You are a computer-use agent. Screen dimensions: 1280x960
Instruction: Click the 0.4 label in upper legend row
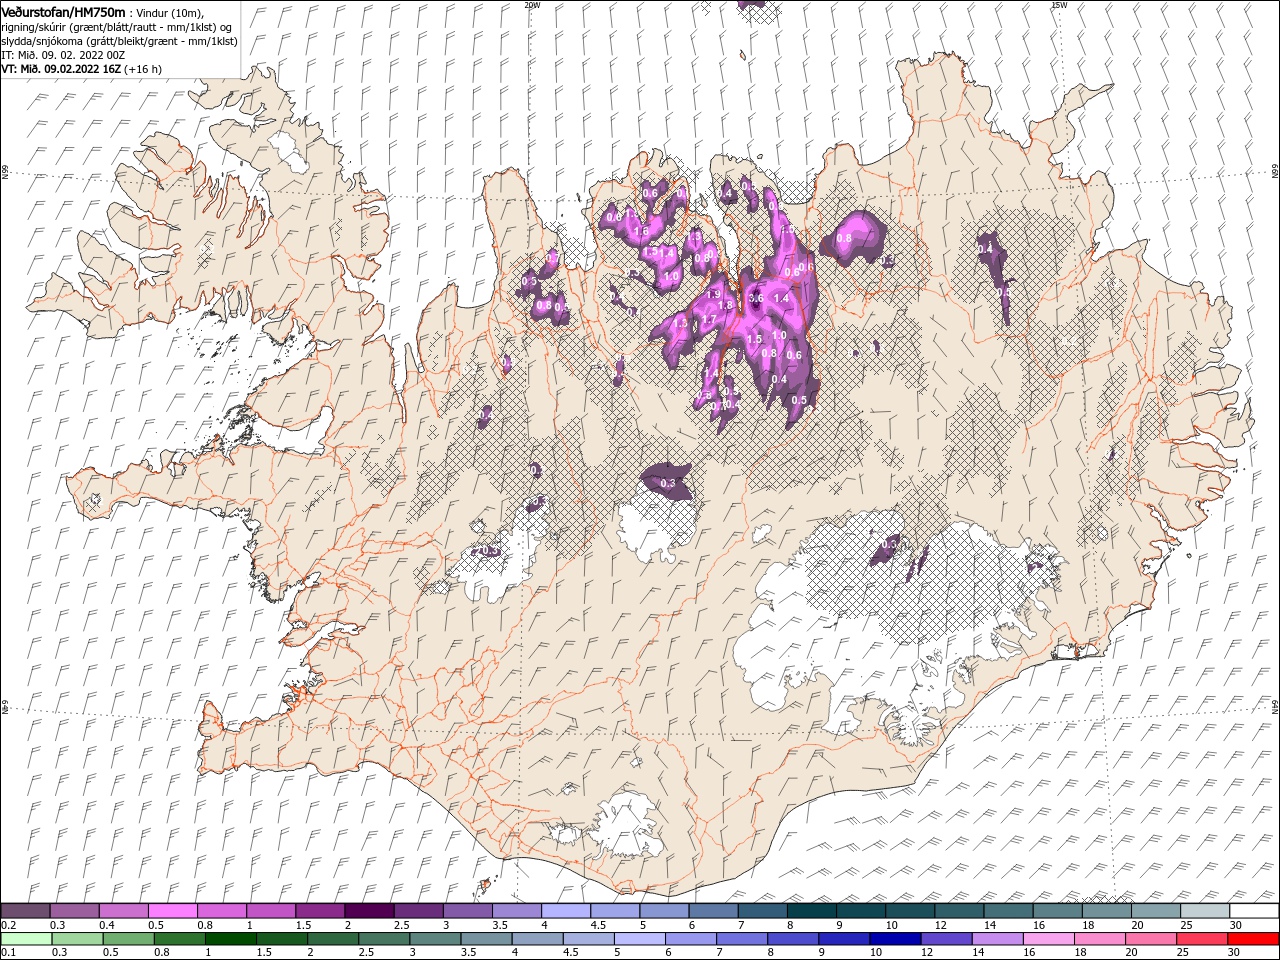click(107, 925)
